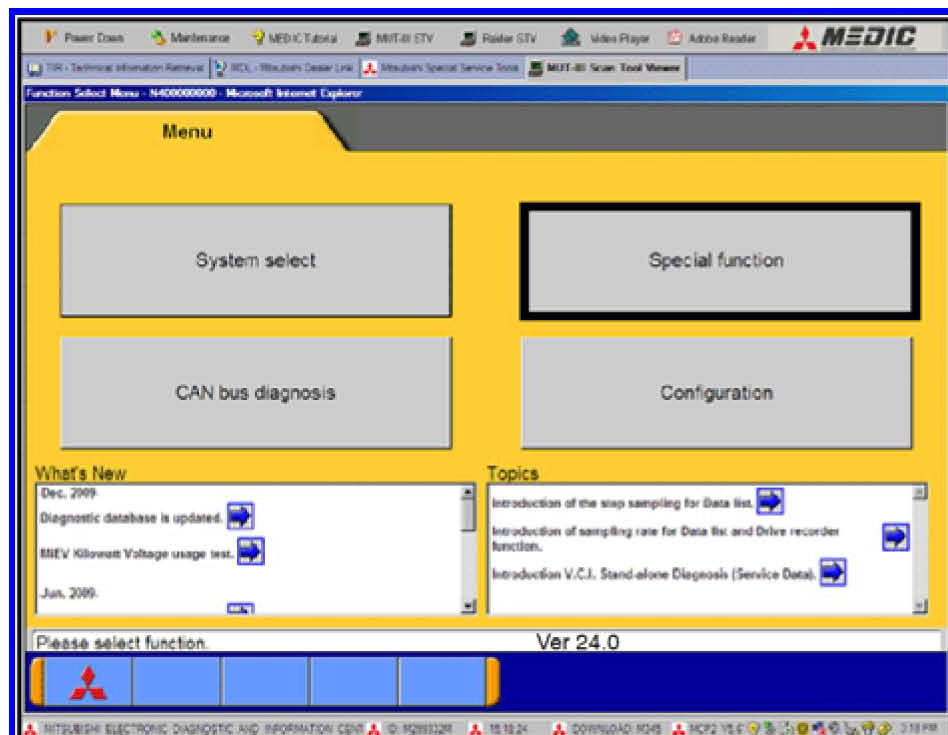Click arrow next to MiEV Kilowatt Voltage usage test

point(251,550)
